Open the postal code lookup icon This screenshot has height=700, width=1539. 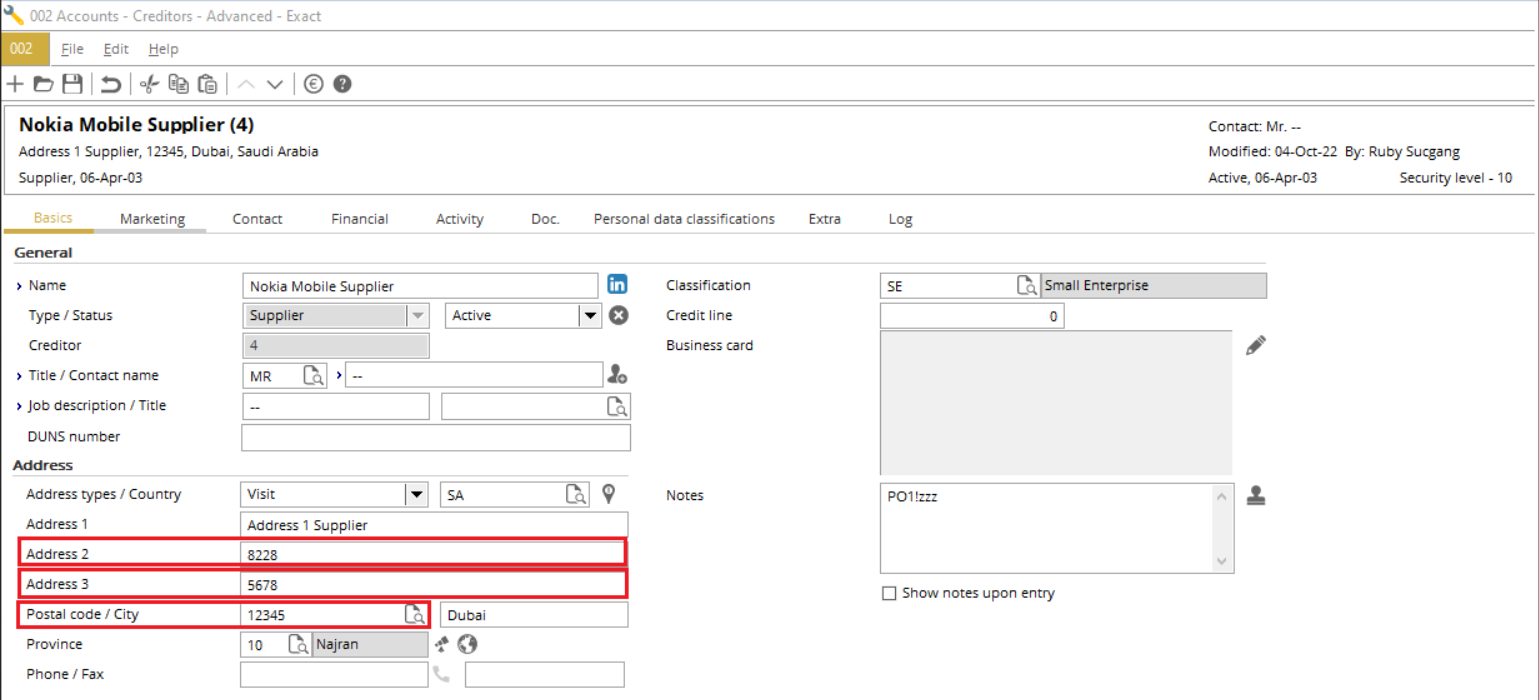coord(414,614)
